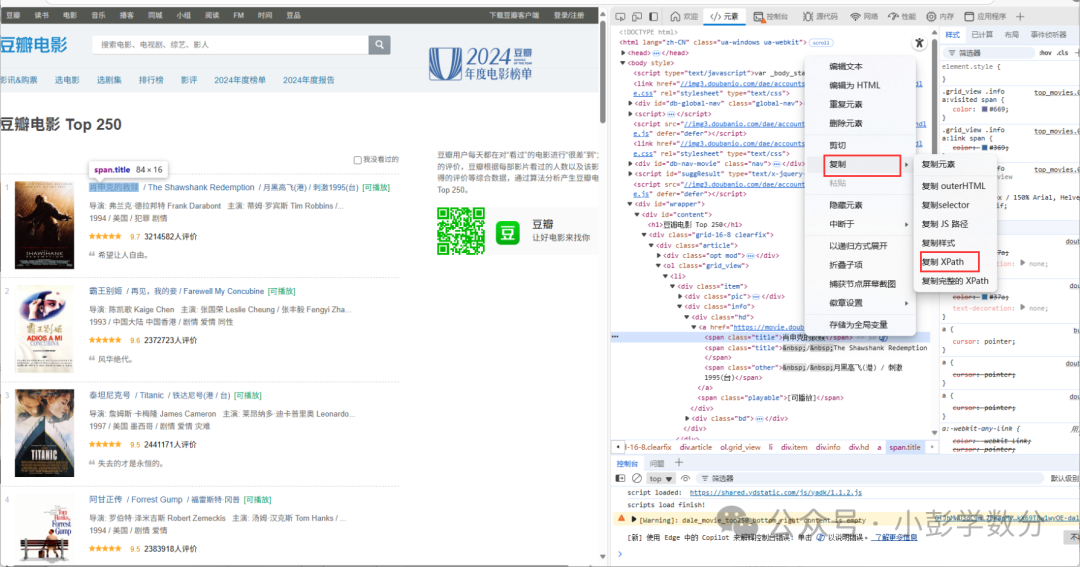Choose 复制 XPath from submenu

tap(949, 262)
